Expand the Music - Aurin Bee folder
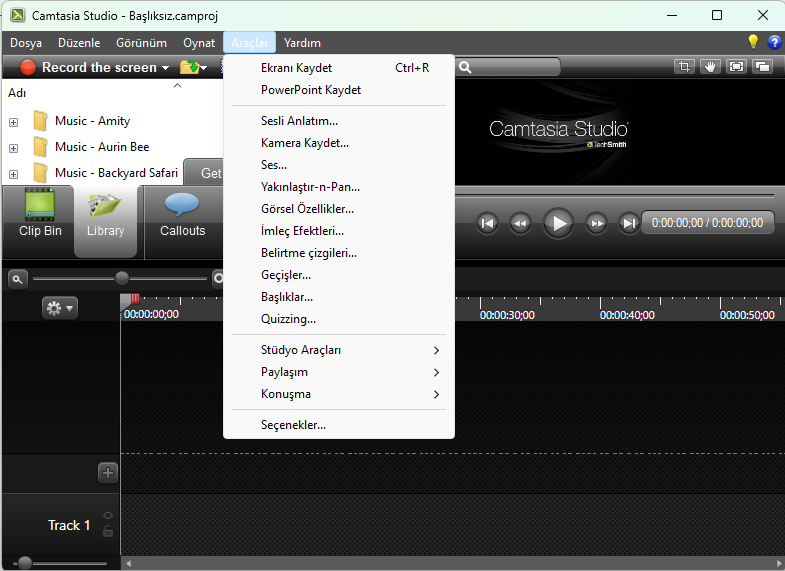This screenshot has width=785, height=571. point(14,148)
